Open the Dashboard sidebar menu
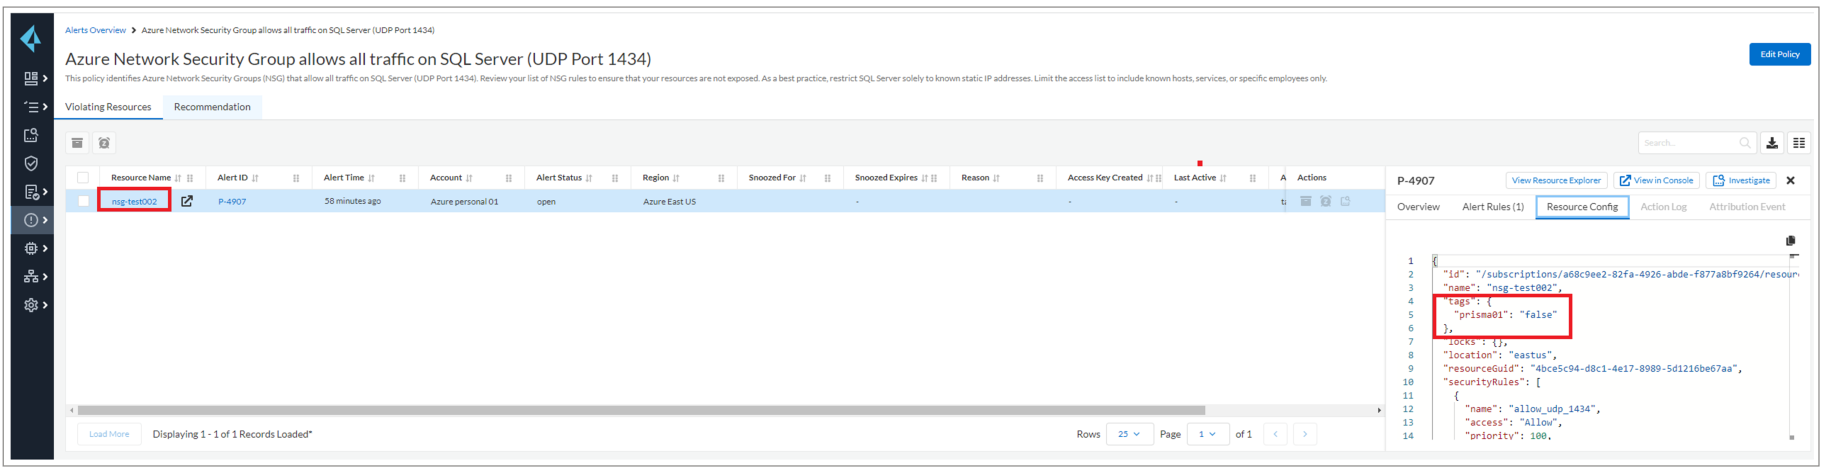 point(31,78)
